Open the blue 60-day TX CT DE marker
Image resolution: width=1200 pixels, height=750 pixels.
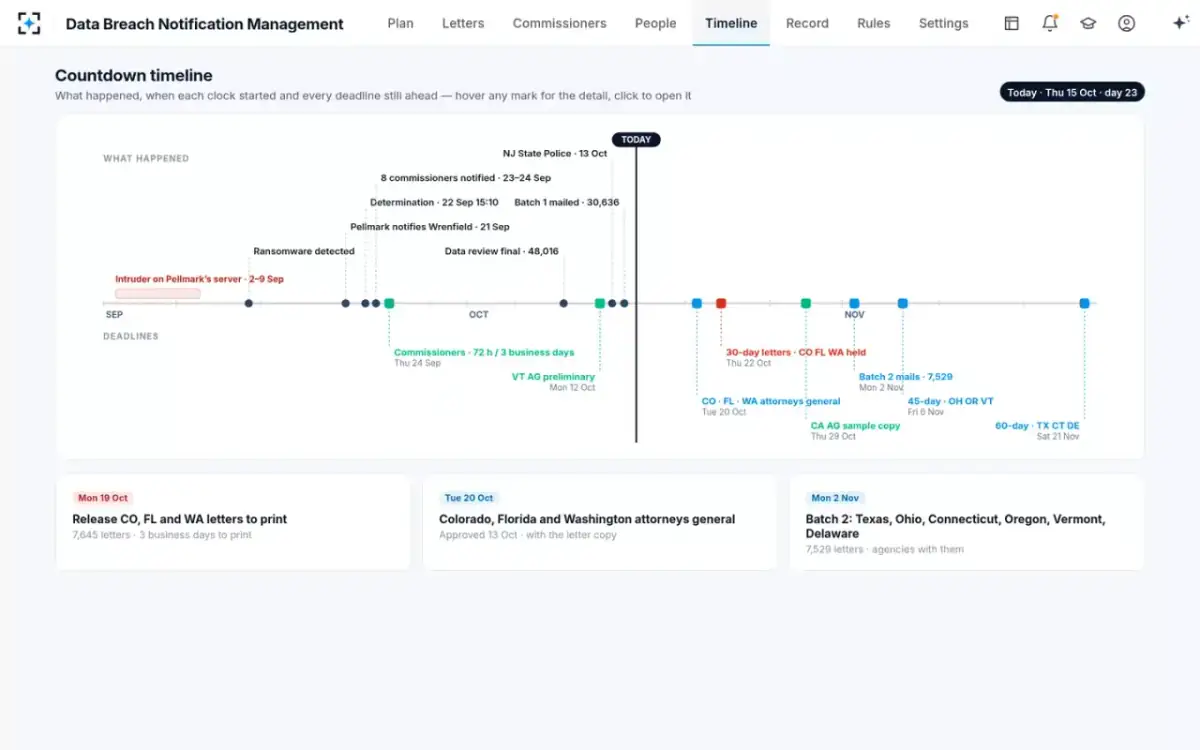(x=1084, y=303)
